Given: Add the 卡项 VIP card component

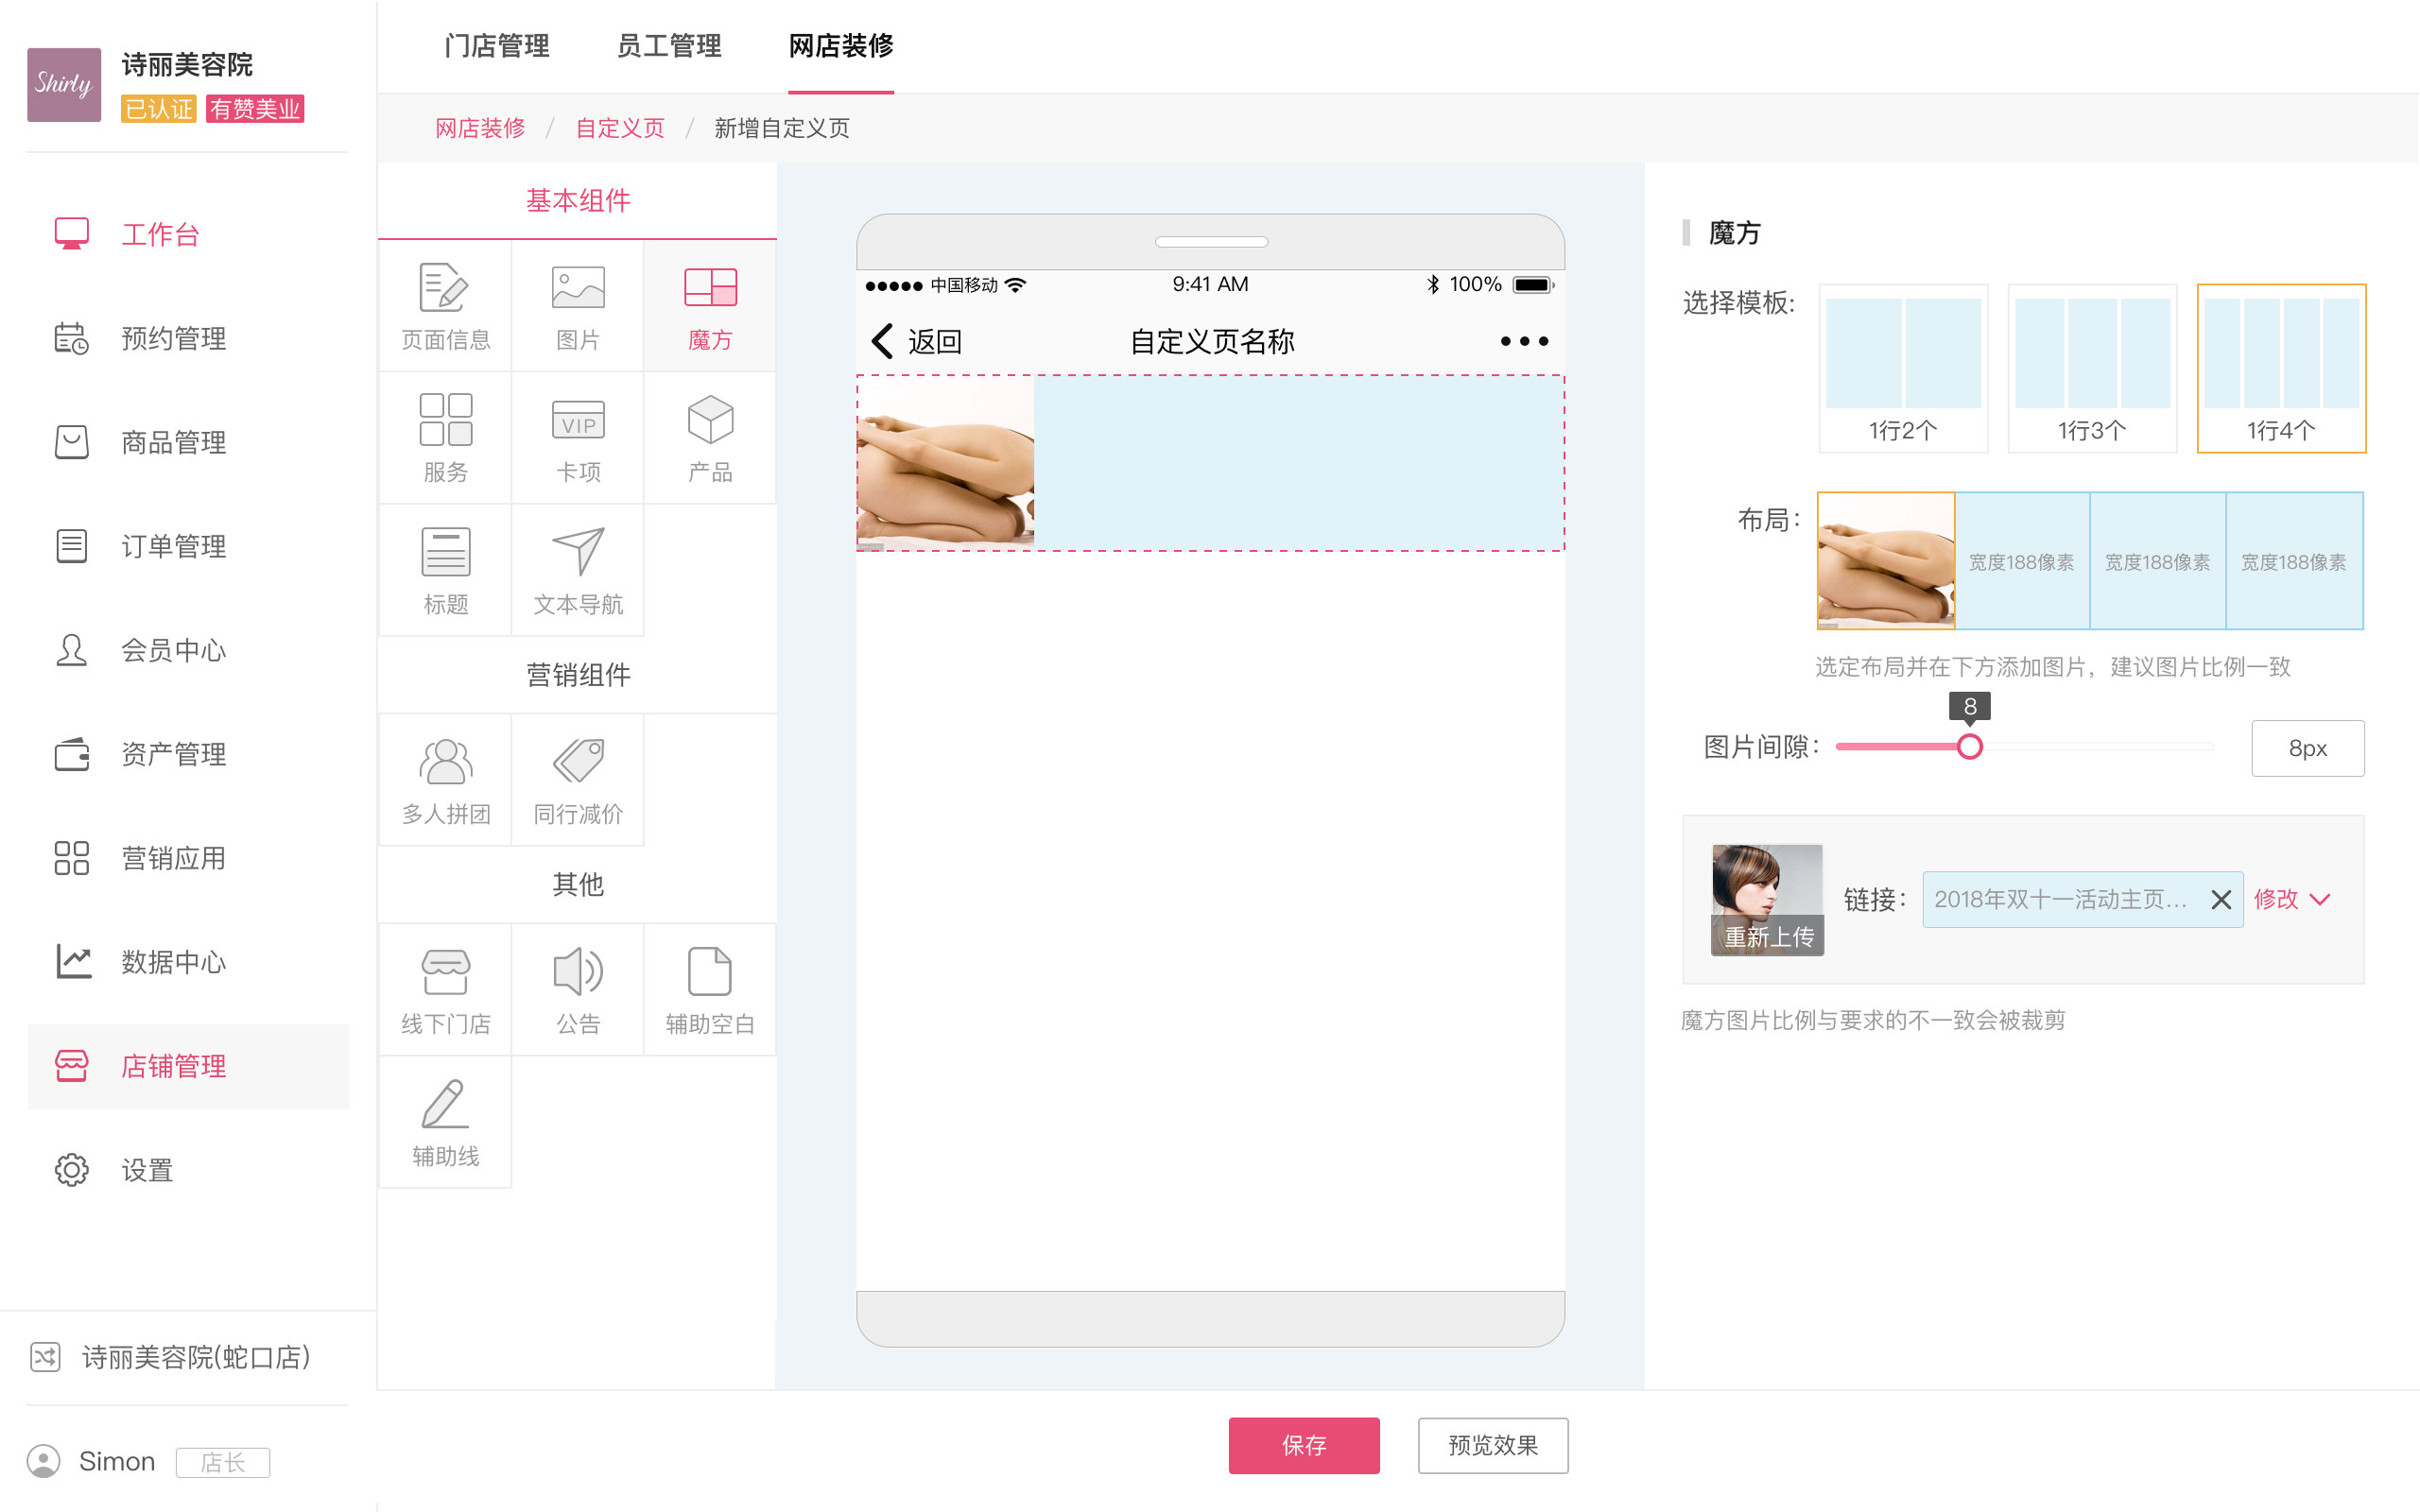Looking at the screenshot, I should point(578,438).
